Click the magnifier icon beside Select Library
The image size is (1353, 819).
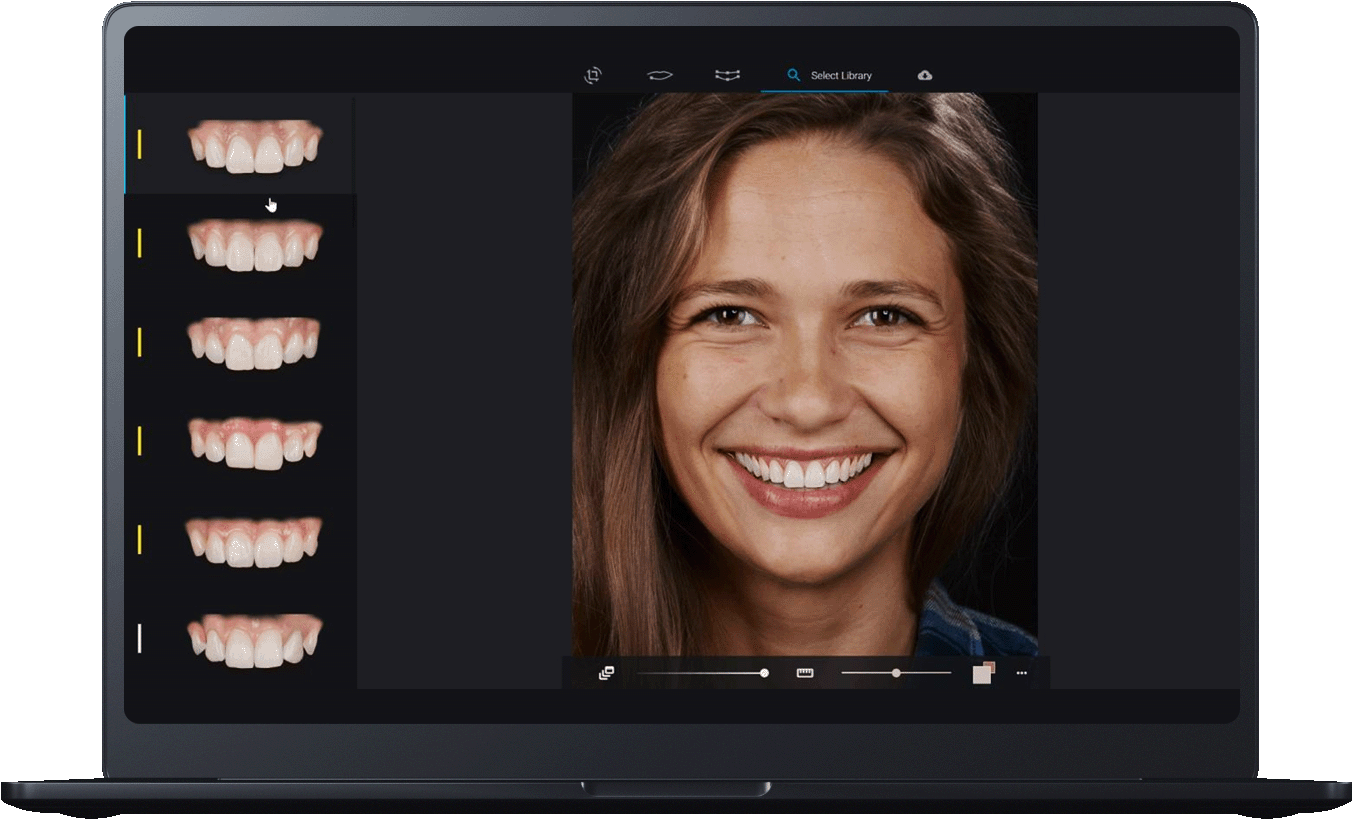[793, 76]
